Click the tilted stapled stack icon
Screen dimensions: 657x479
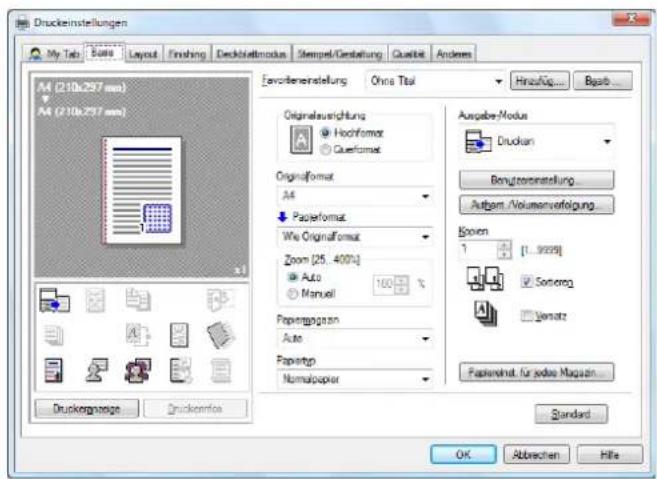pyautogui.click(x=221, y=334)
